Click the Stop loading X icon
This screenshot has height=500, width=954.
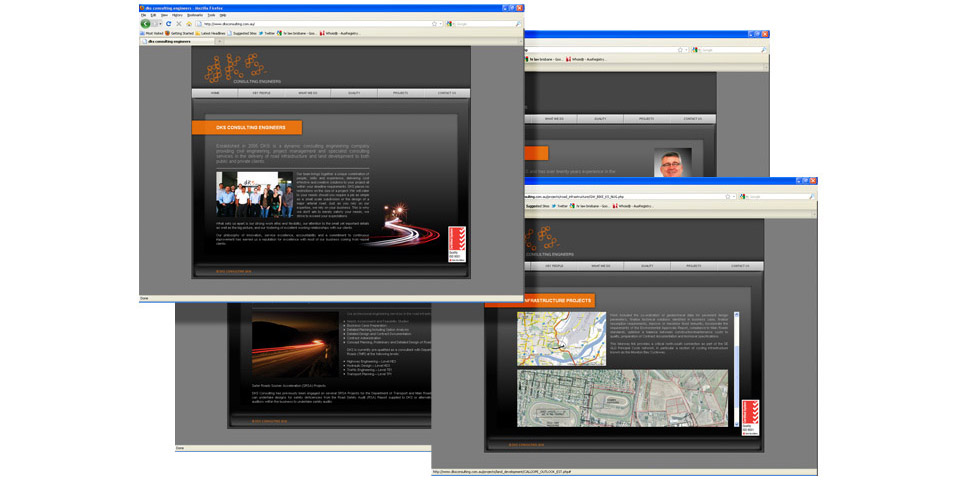pyautogui.click(x=178, y=23)
